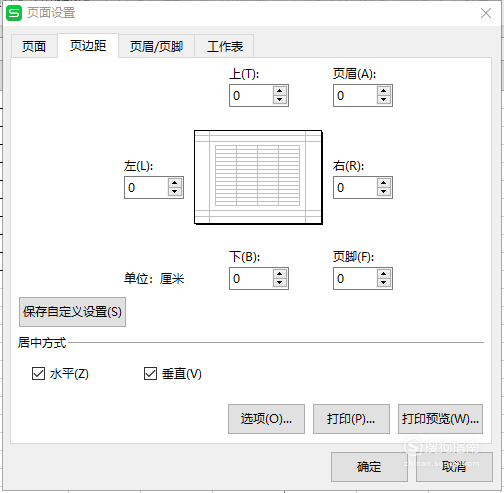Viewport: 504px width, 493px height.
Task: Decrease right margin with its down arrow
Action: [383, 192]
